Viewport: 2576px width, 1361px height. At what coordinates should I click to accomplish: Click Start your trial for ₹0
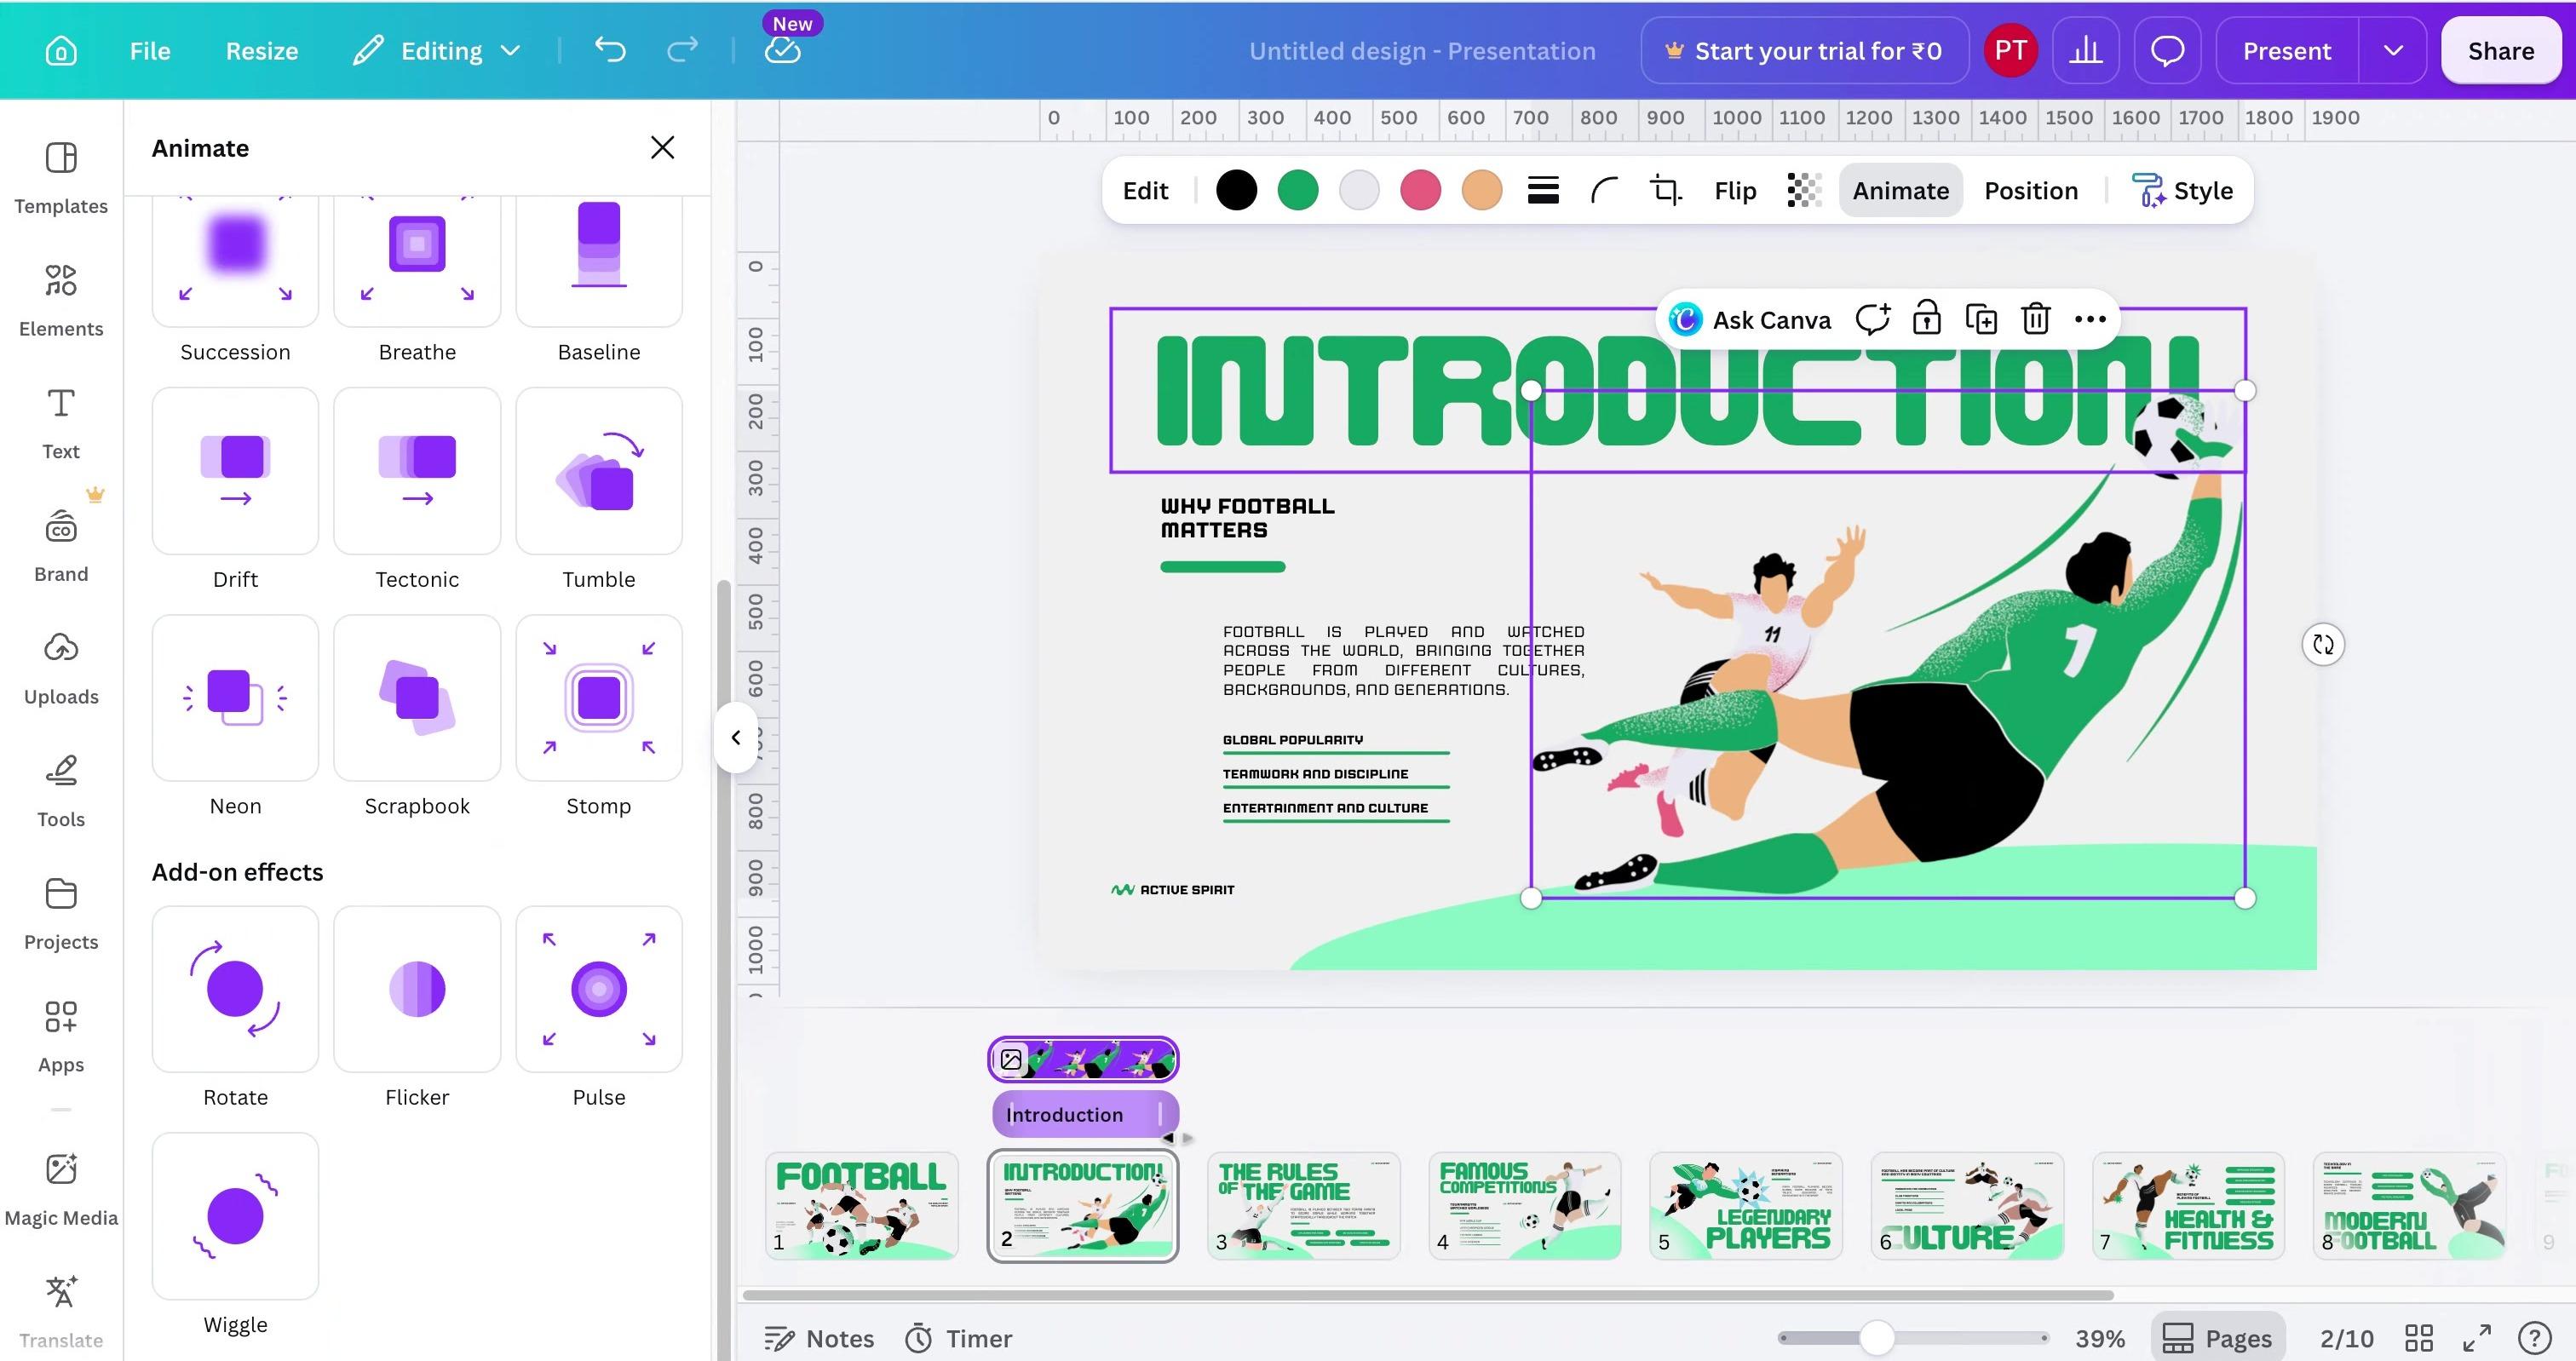[1805, 51]
